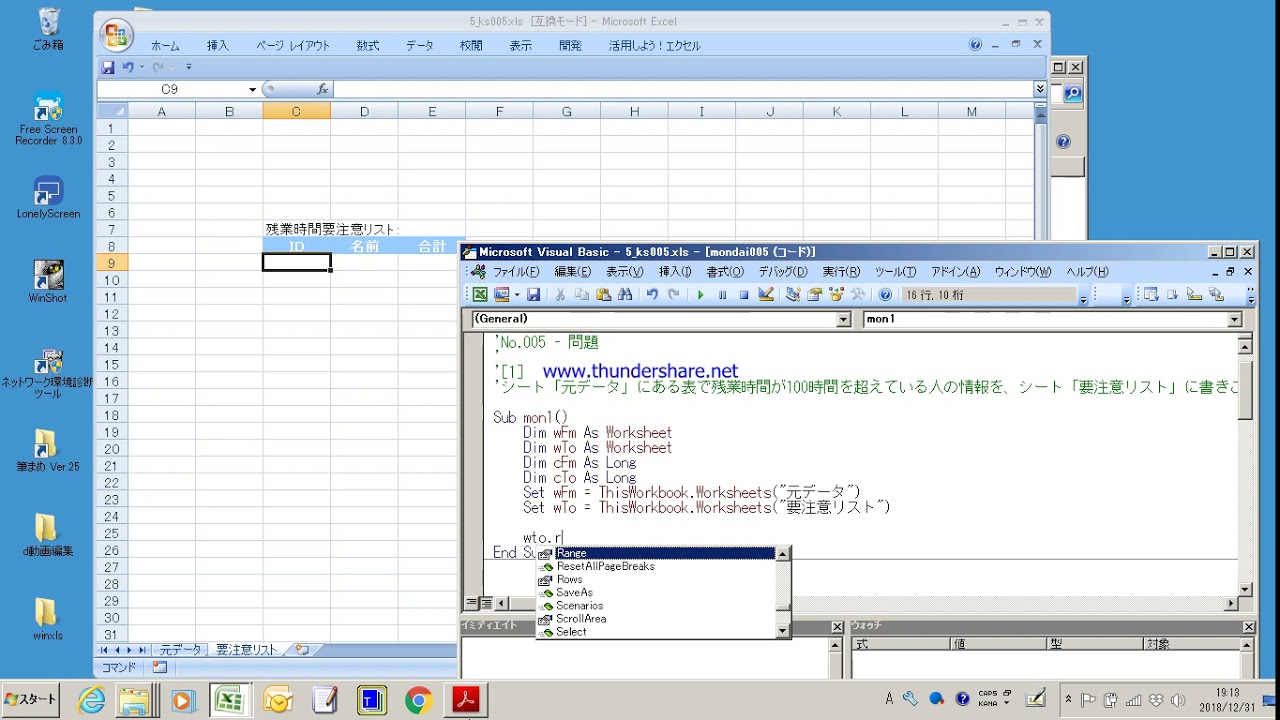Switch to Excel via the View Microsoft Excel icon

pyautogui.click(x=480, y=295)
